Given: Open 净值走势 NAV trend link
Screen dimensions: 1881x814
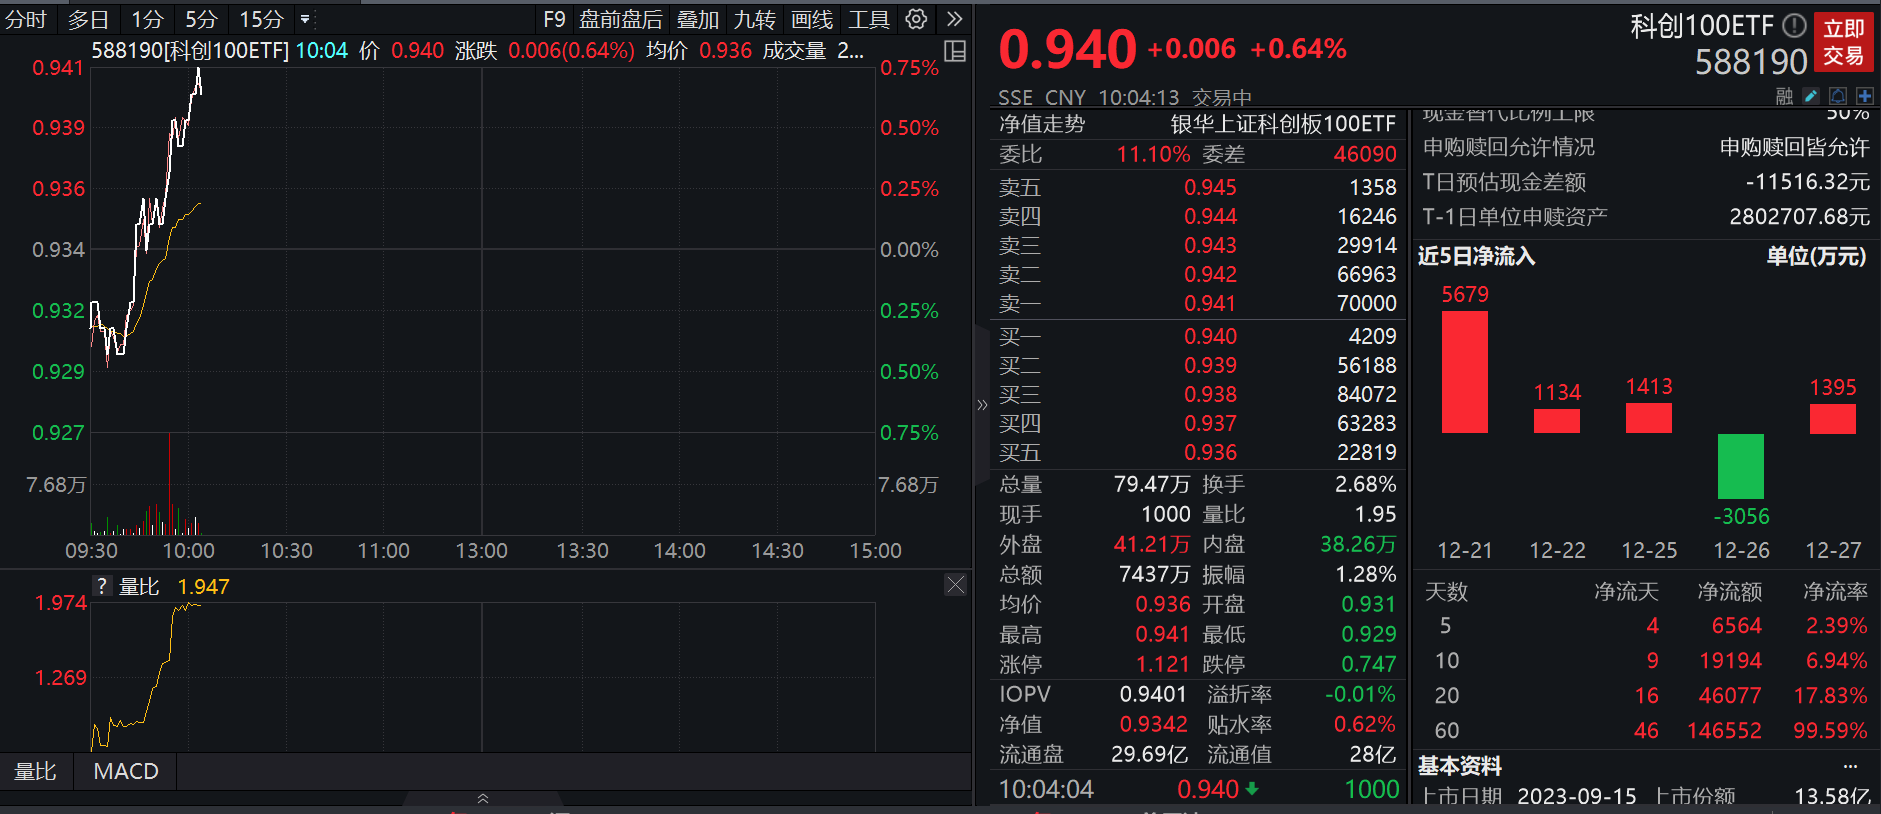Looking at the screenshot, I should point(1042,124).
